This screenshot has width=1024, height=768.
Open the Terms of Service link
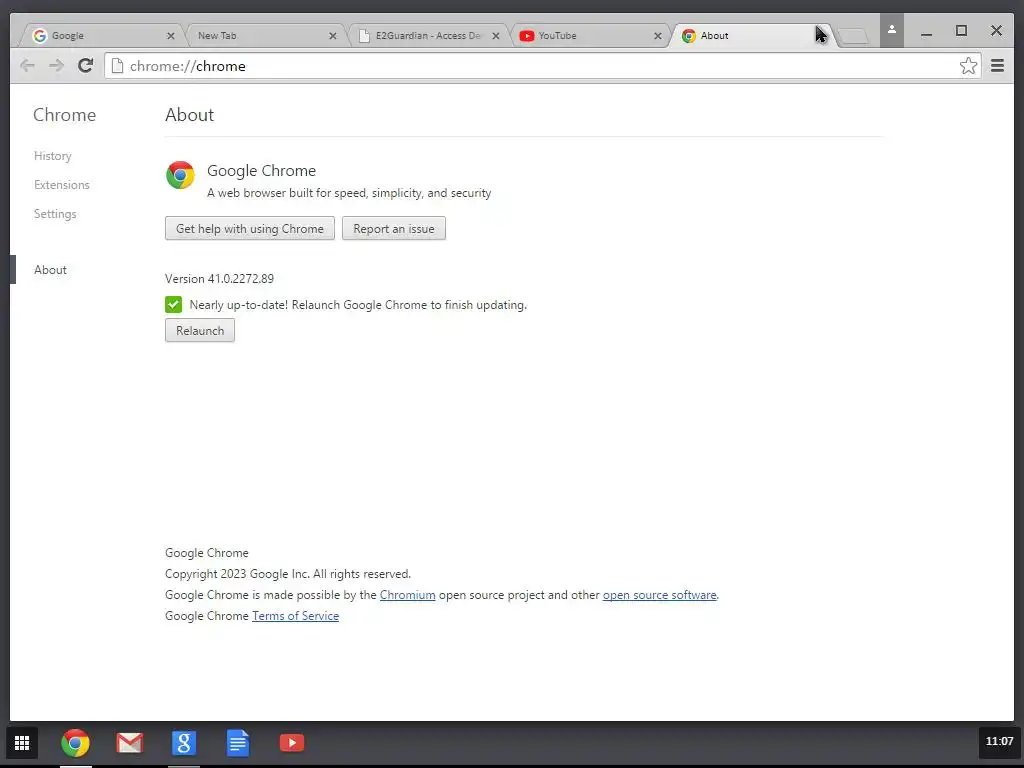point(295,616)
